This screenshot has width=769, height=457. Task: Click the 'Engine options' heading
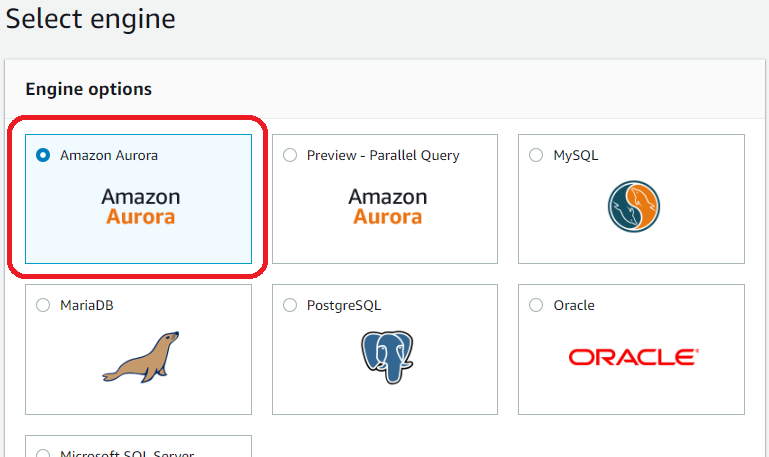89,89
